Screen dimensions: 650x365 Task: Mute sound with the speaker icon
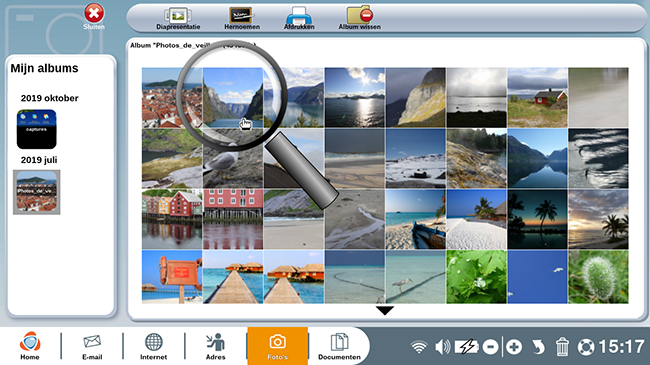pos(442,347)
